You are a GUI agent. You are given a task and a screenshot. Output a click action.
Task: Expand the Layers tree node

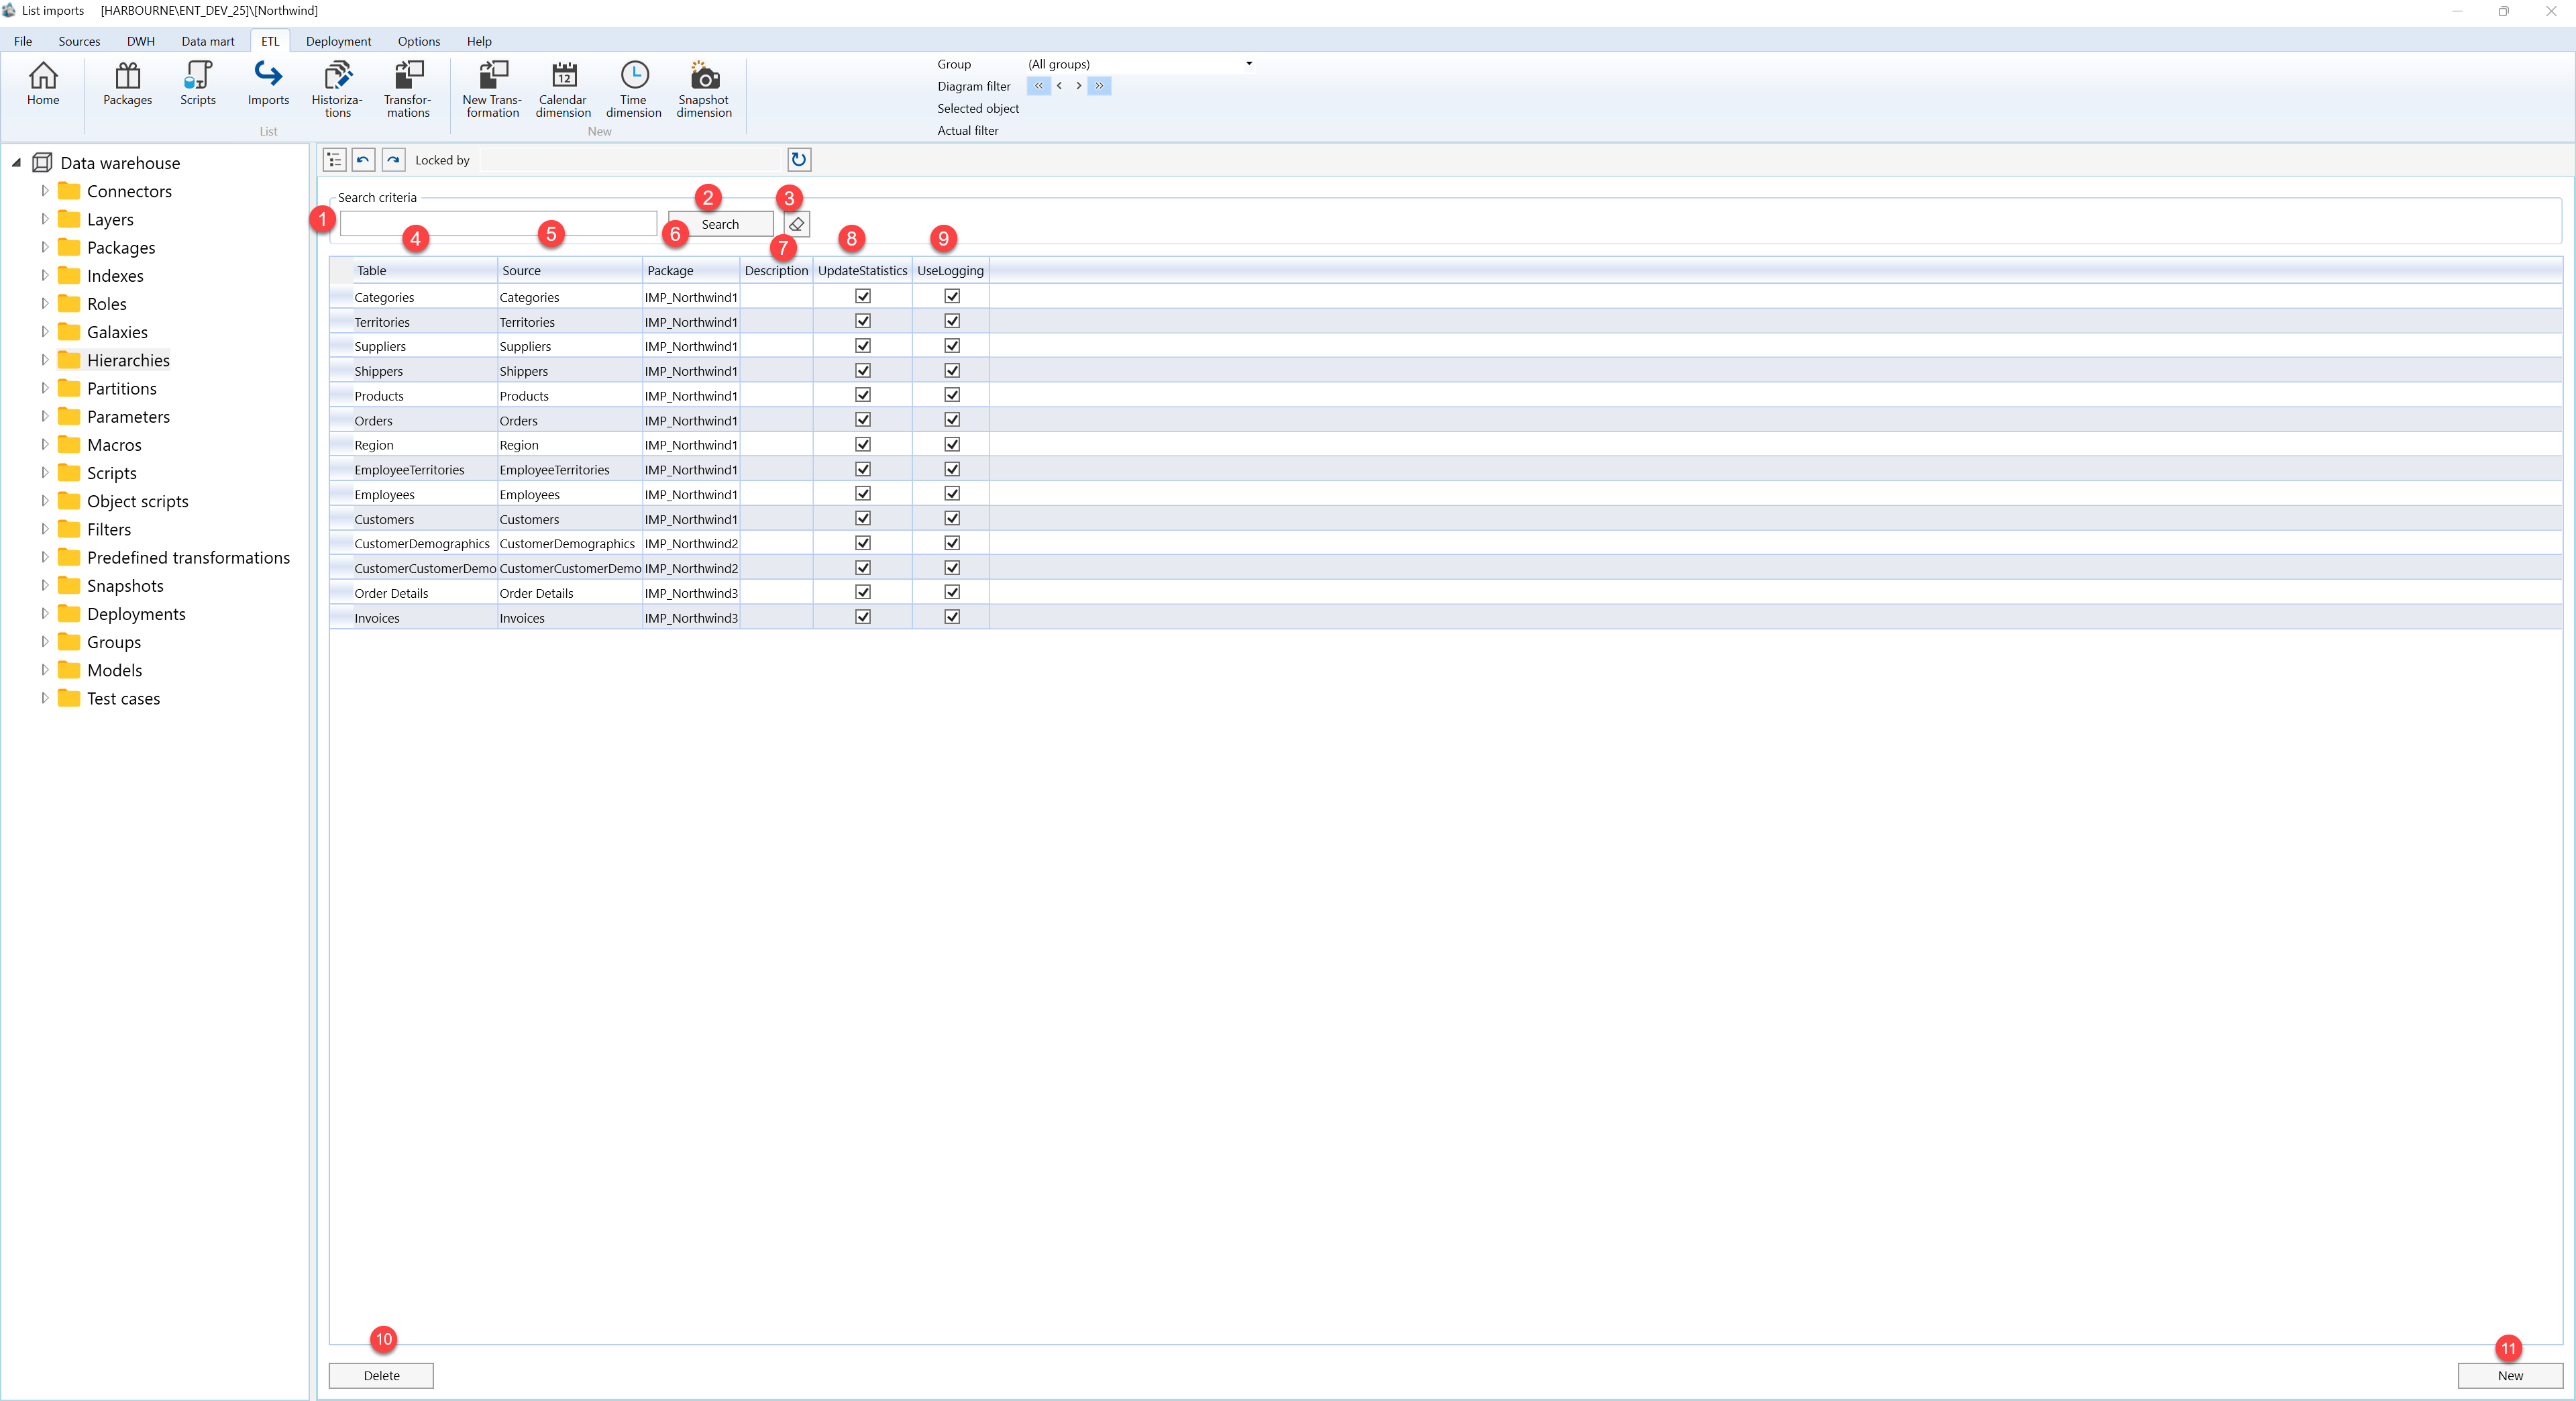(x=44, y=219)
